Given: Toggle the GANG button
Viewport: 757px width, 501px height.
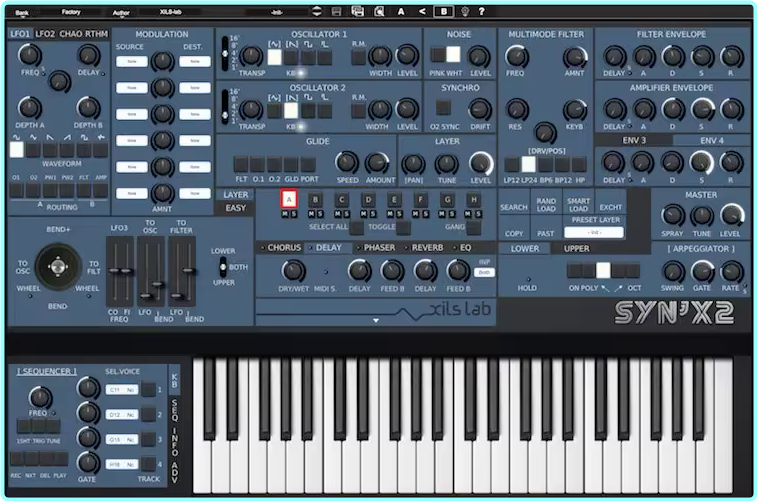Looking at the screenshot, I should pyautogui.click(x=474, y=228).
